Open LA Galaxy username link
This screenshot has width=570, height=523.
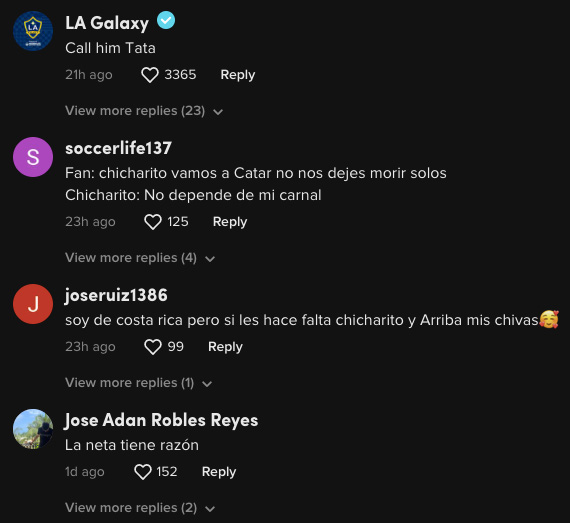tap(107, 23)
